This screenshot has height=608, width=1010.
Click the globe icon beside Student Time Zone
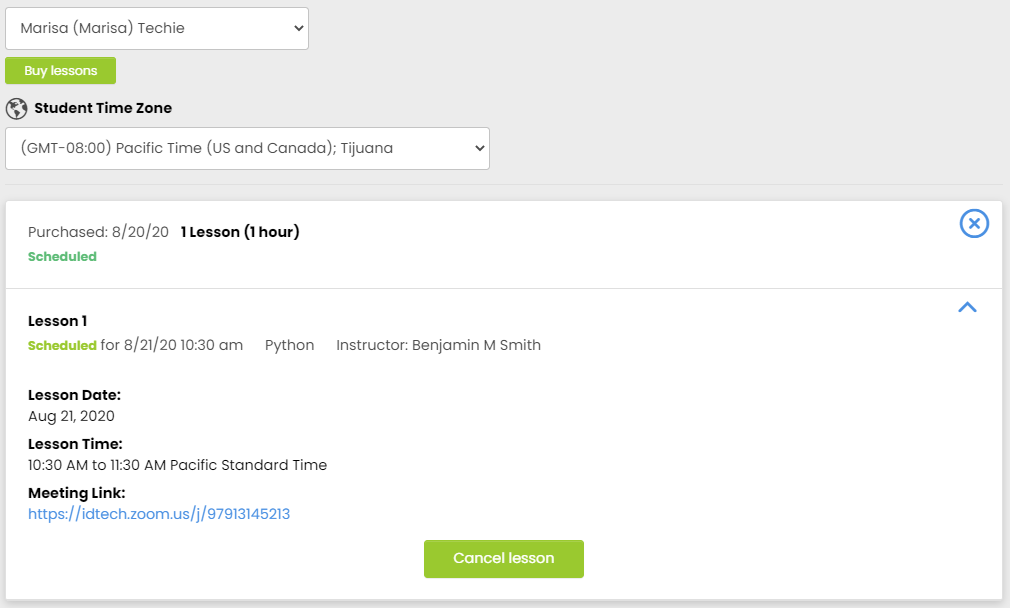17,108
